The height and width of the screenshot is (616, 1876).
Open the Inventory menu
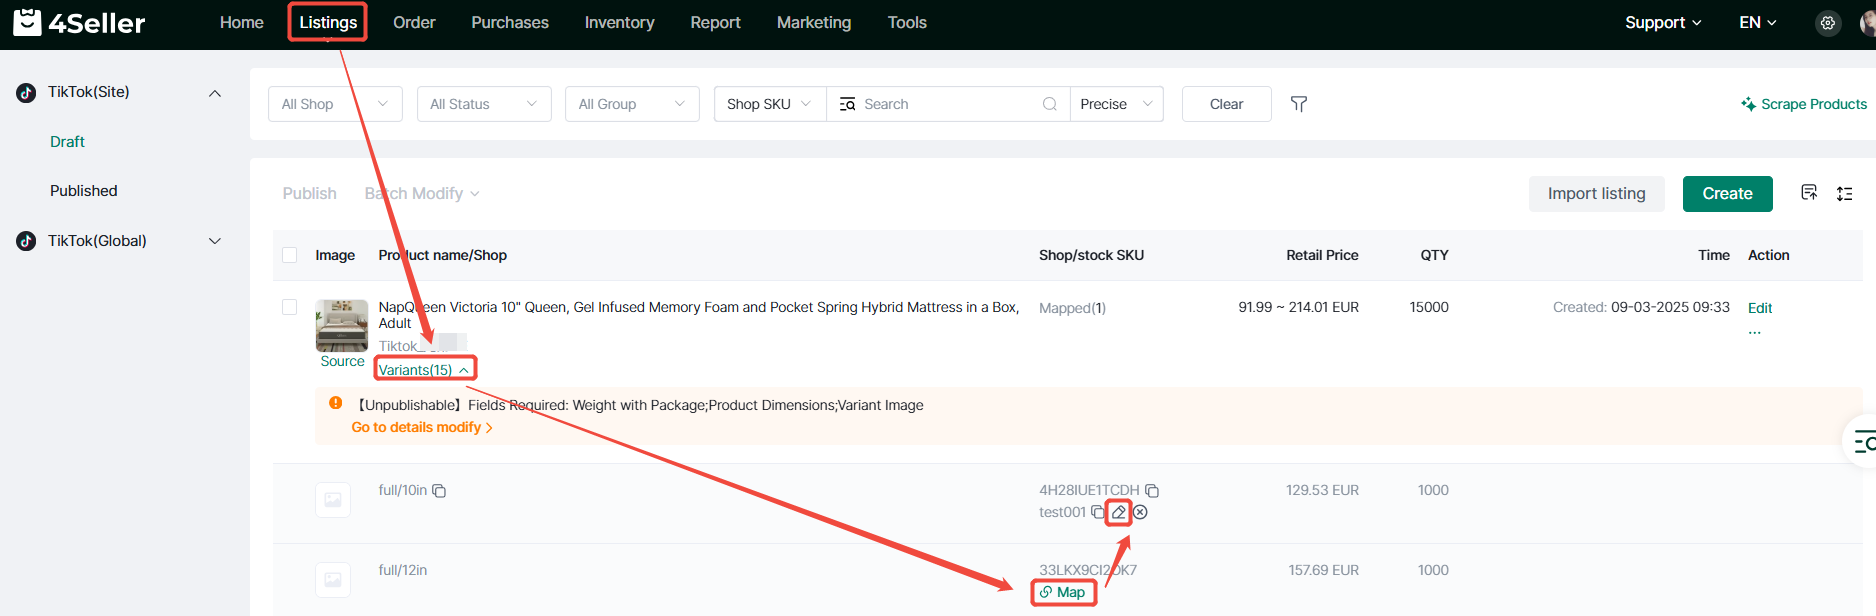tap(620, 22)
